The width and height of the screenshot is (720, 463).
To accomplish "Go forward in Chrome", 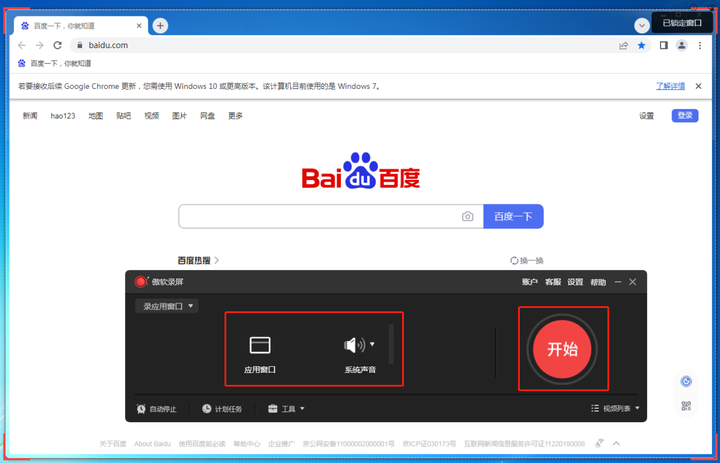I will pos(39,45).
